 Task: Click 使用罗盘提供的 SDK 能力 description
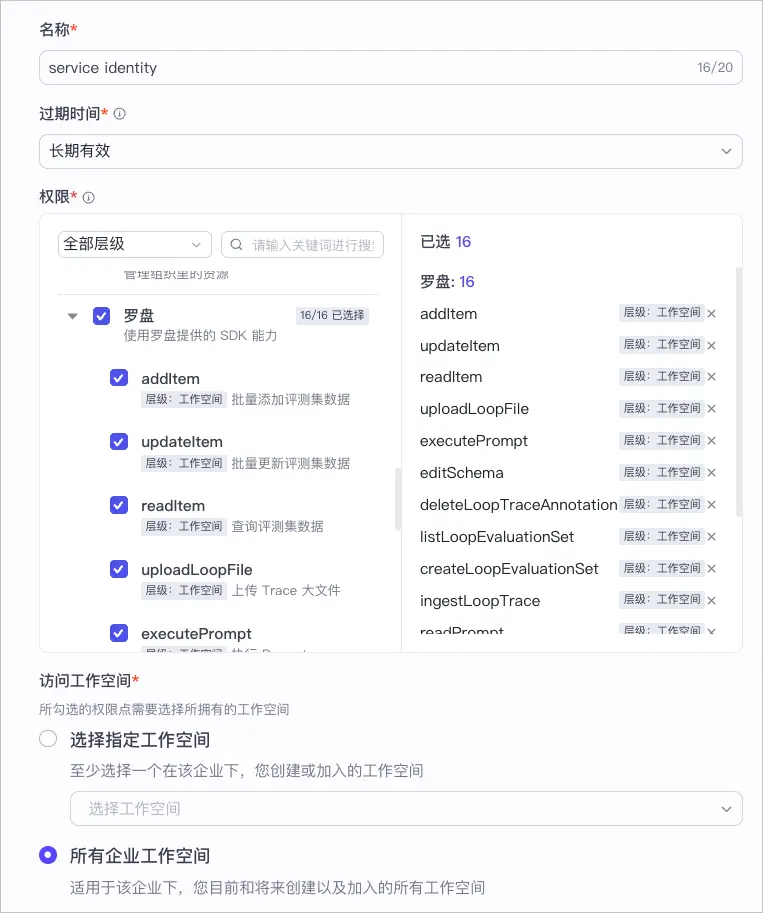tap(200, 335)
